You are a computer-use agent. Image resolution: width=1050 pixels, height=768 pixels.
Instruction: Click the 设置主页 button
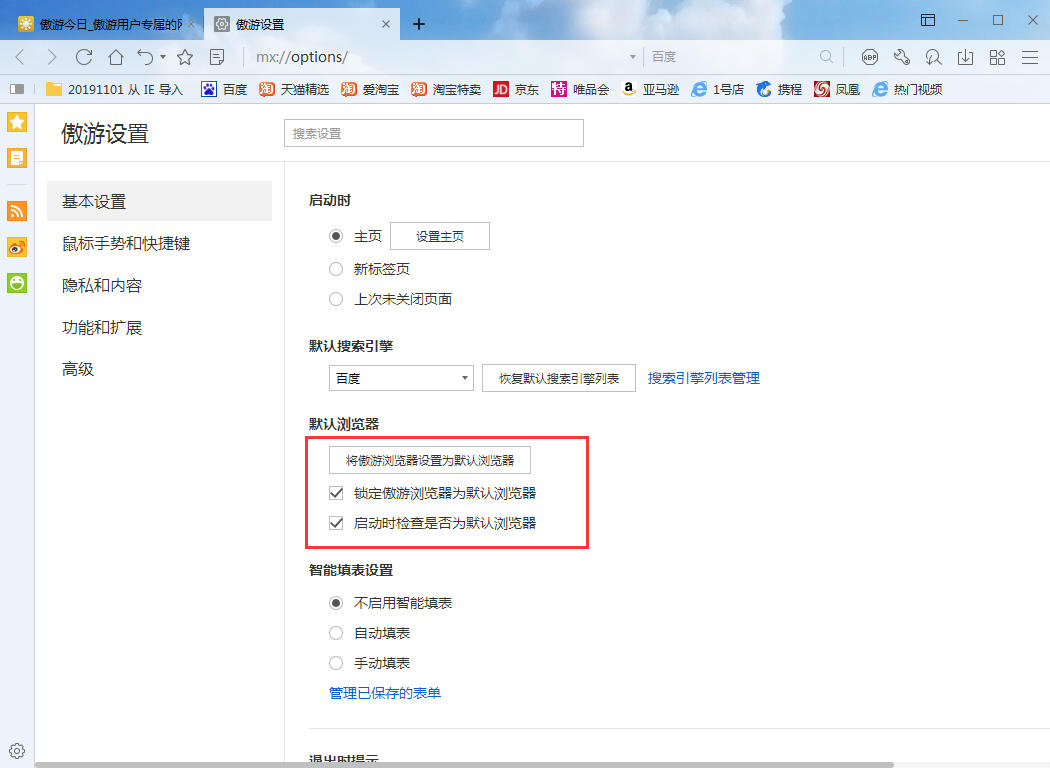(439, 235)
